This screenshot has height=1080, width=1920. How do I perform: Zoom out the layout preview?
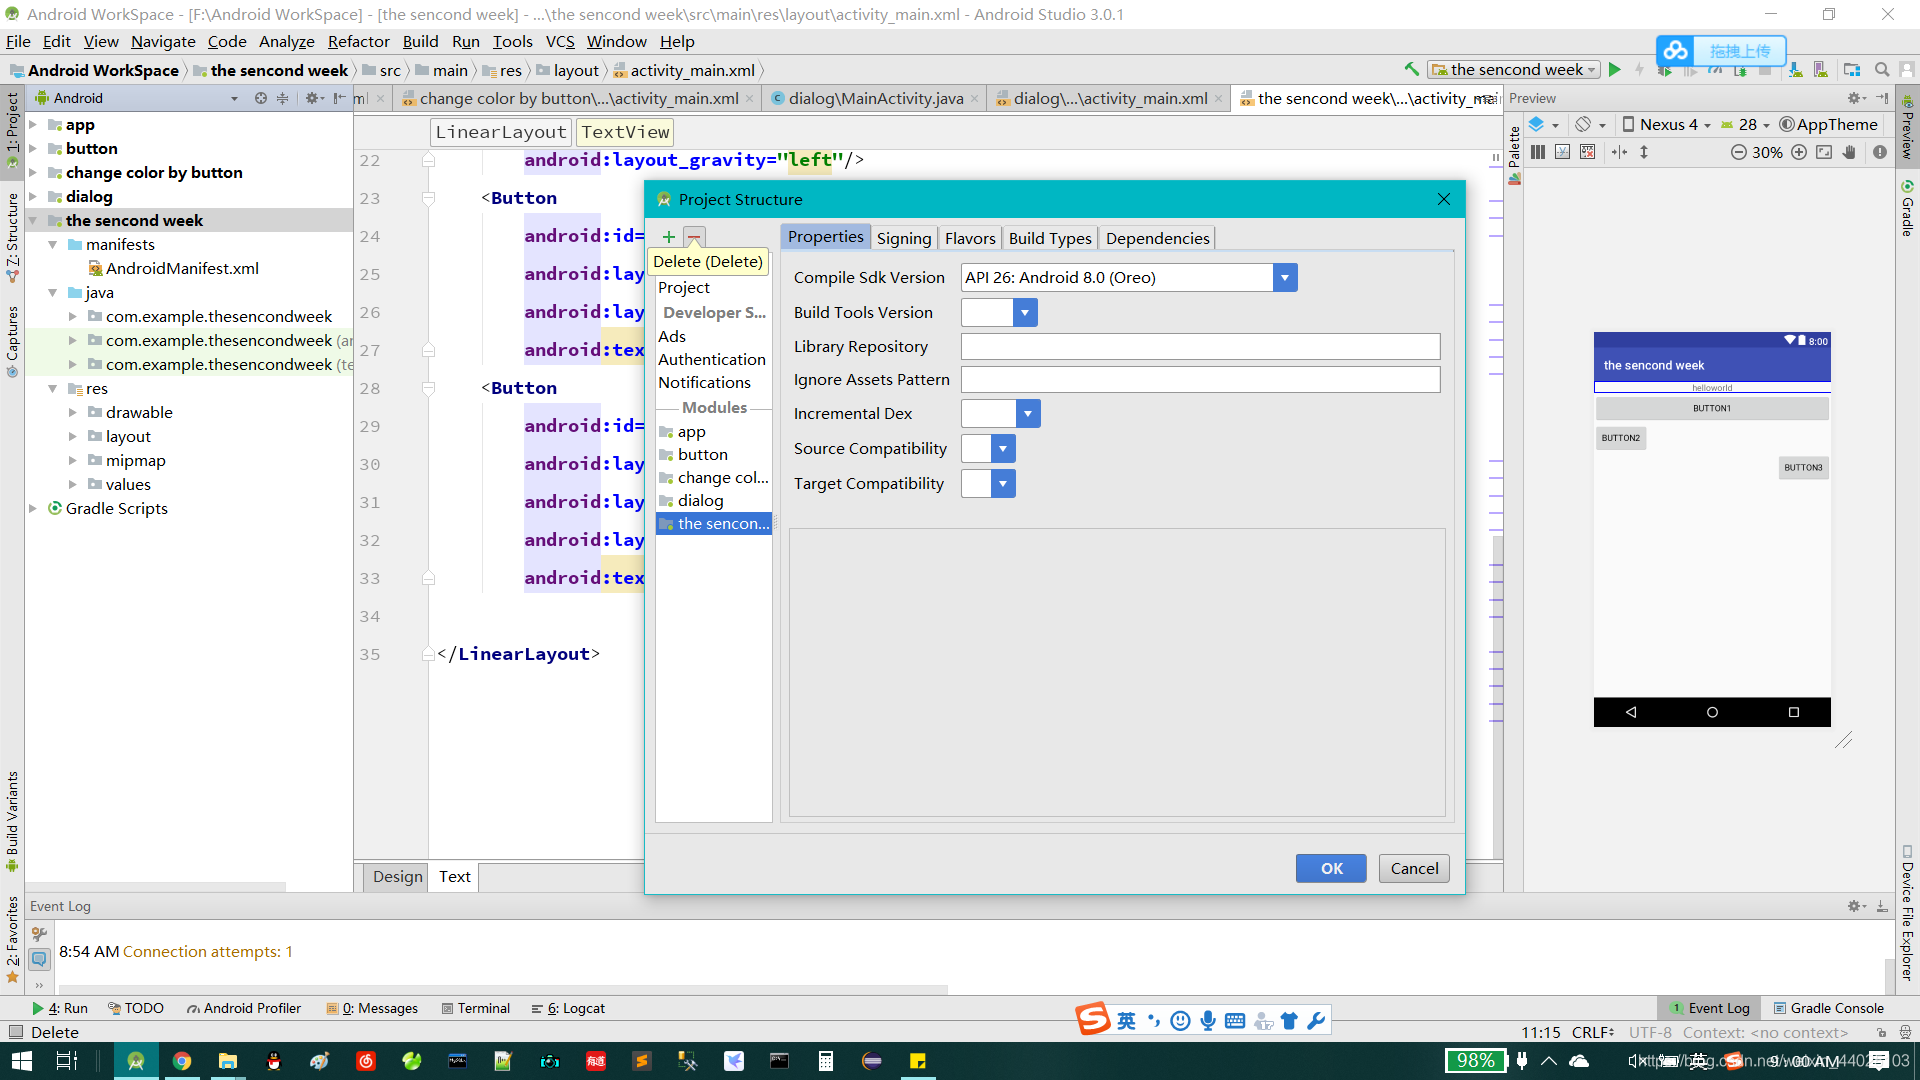point(1739,152)
